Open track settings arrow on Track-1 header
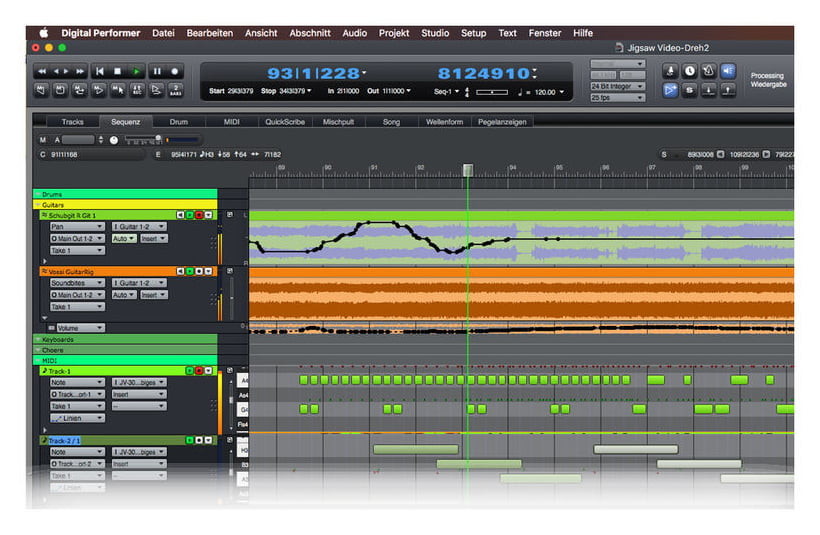820x535 pixels. 209,370
